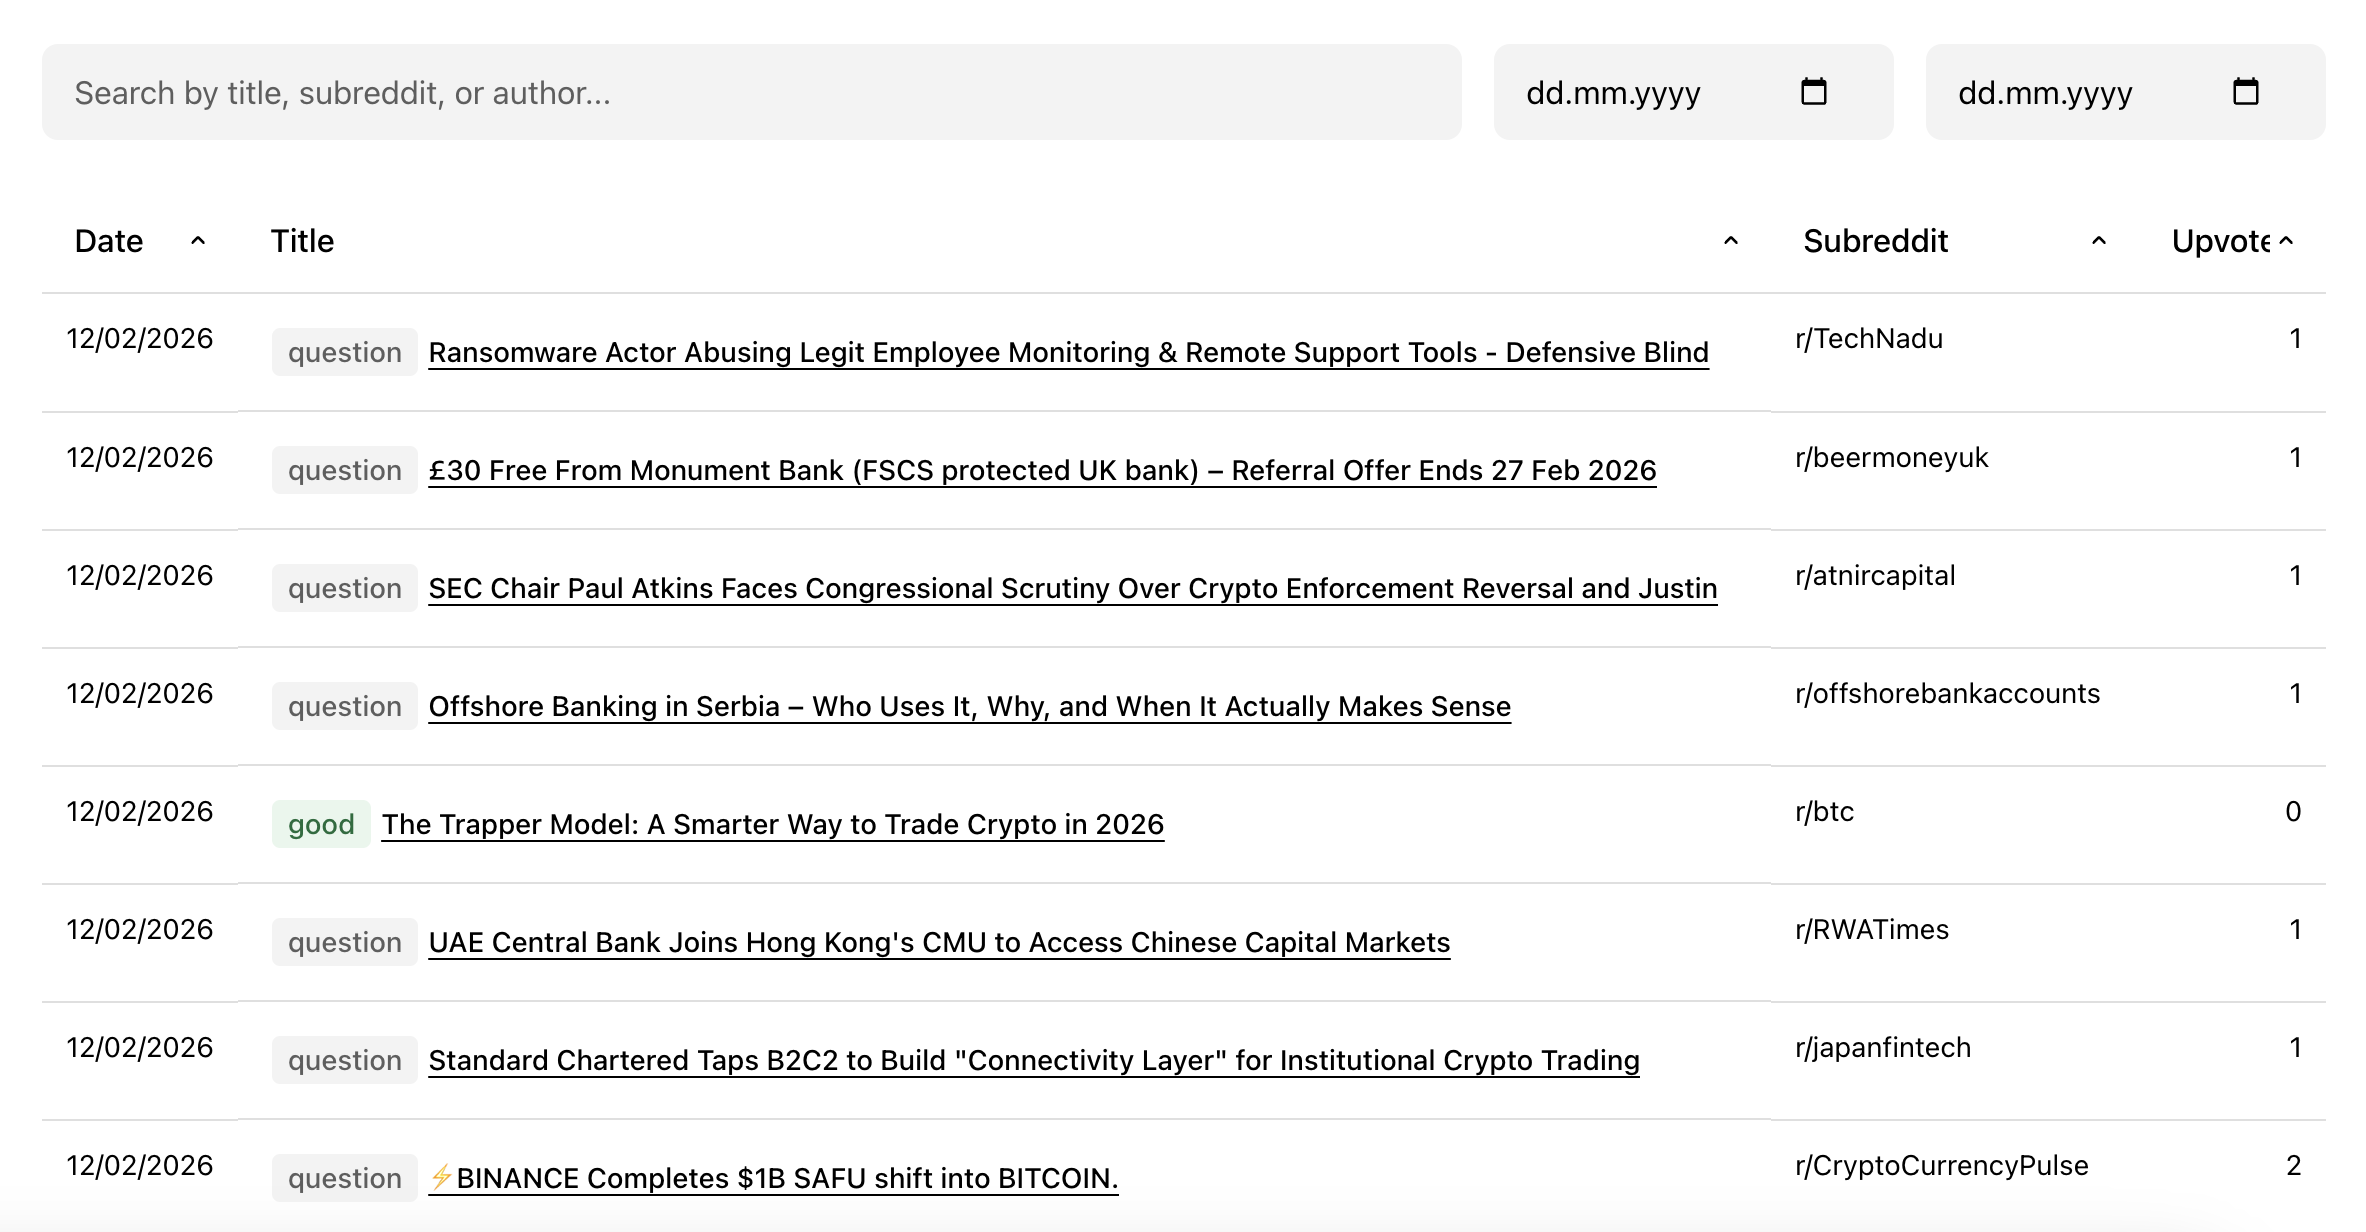Open the first date picker calendar icon
2366x1232 pixels.
point(1812,91)
